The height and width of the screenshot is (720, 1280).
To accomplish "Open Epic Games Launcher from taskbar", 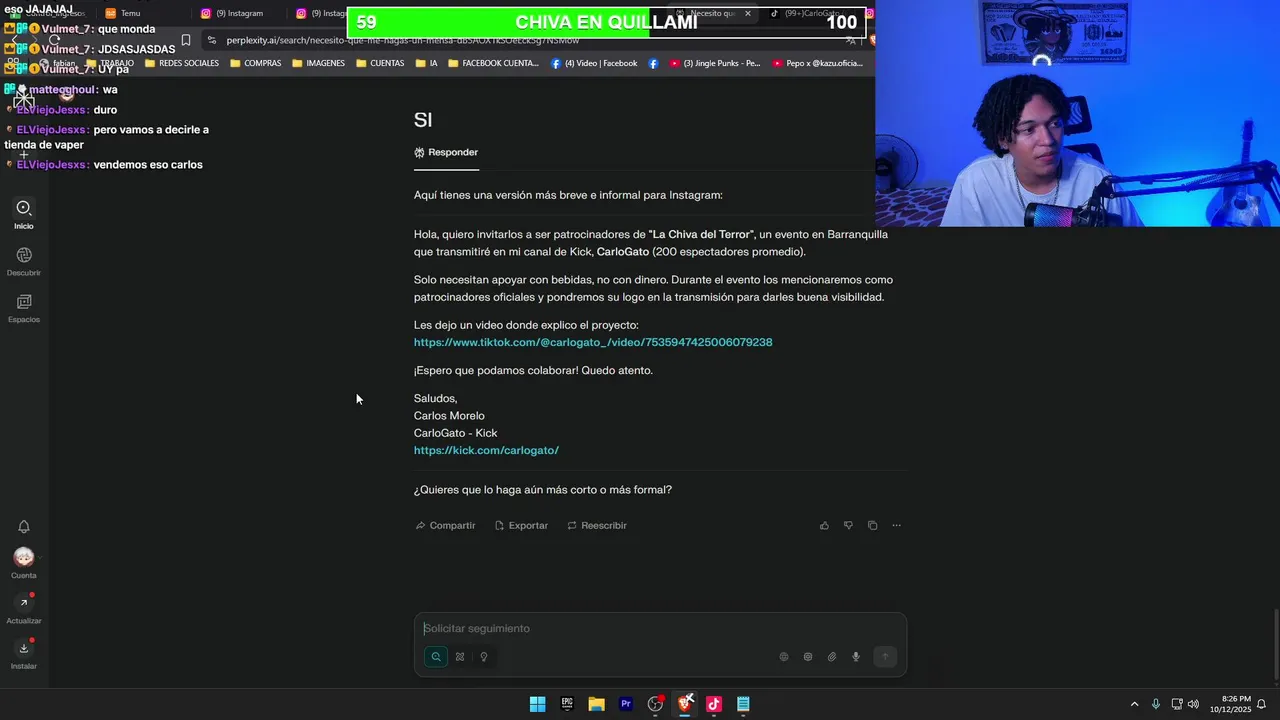I will point(567,704).
